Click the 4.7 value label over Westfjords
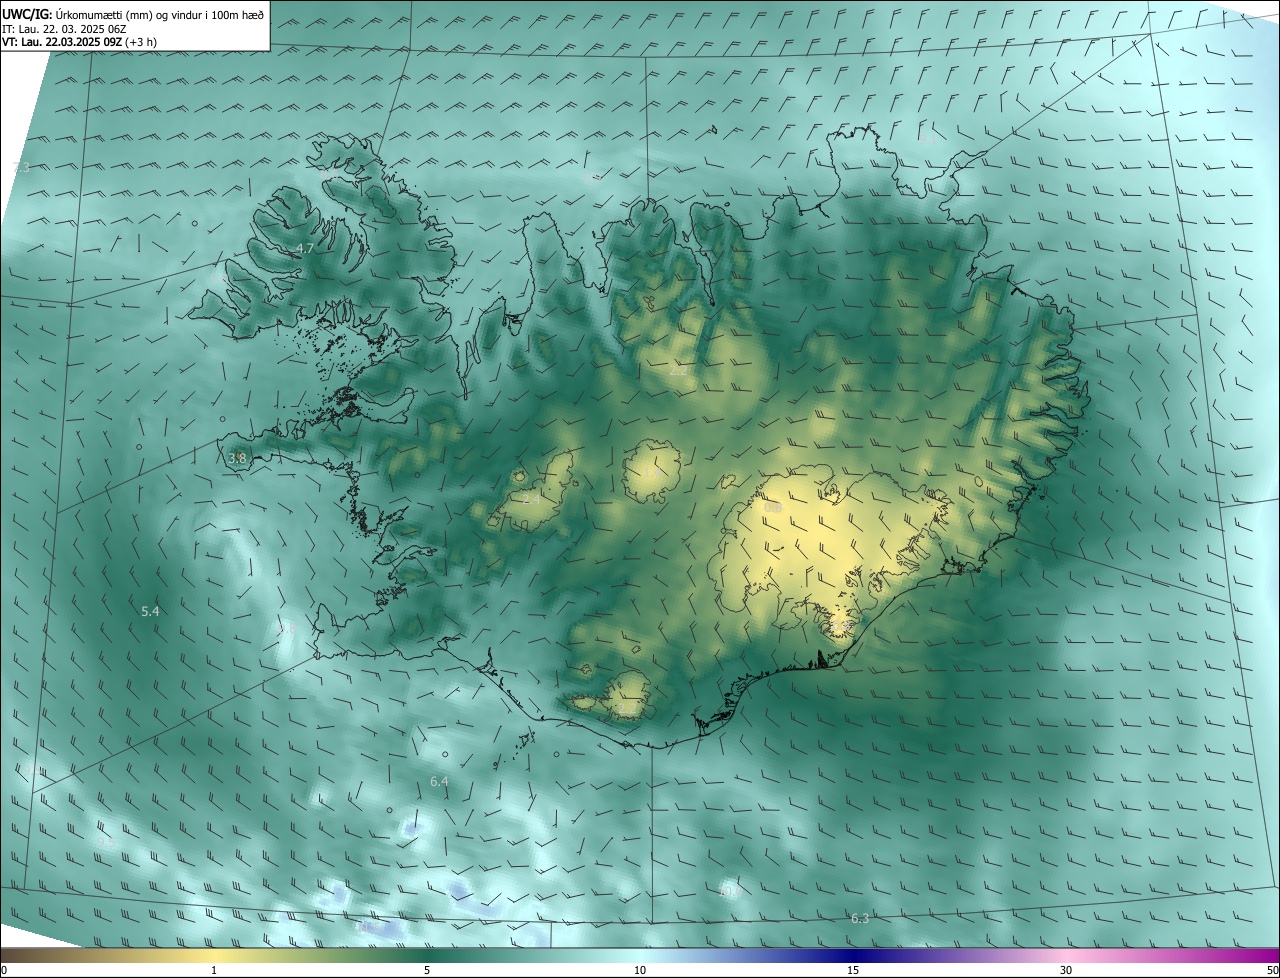 tap(305, 248)
